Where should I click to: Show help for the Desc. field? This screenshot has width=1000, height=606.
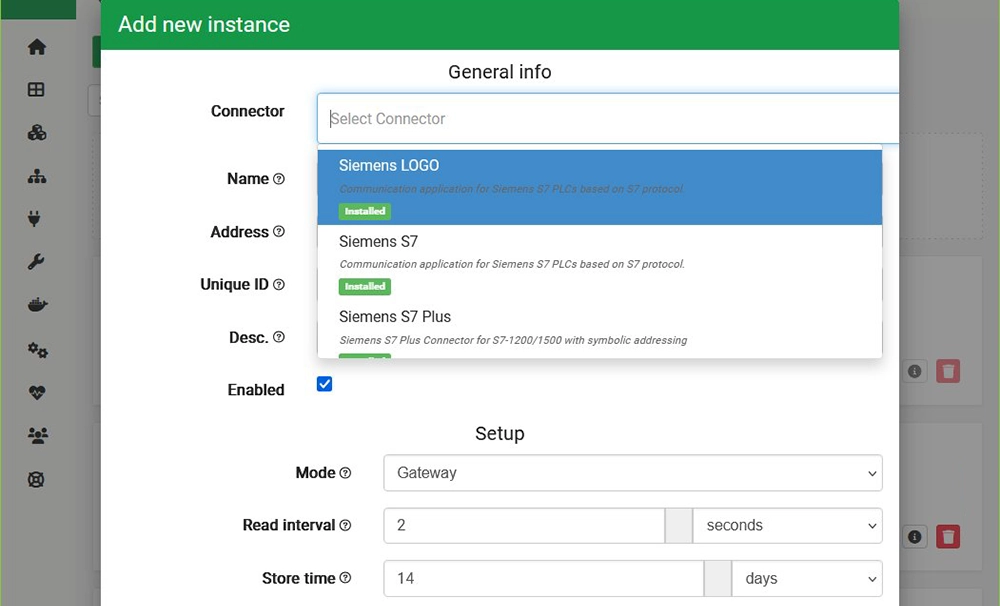point(279,337)
